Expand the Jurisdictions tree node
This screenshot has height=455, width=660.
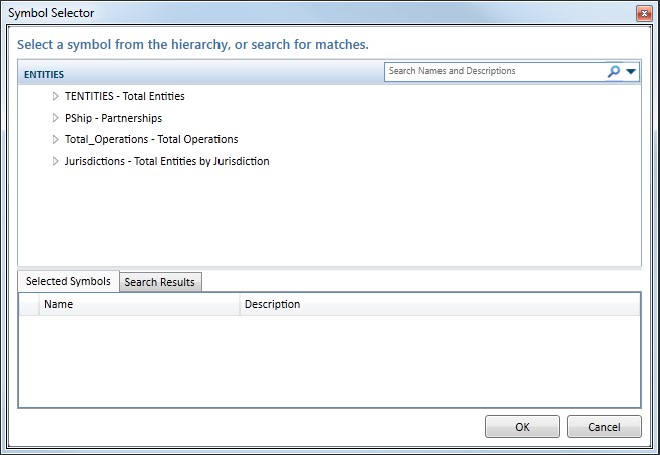(x=56, y=161)
